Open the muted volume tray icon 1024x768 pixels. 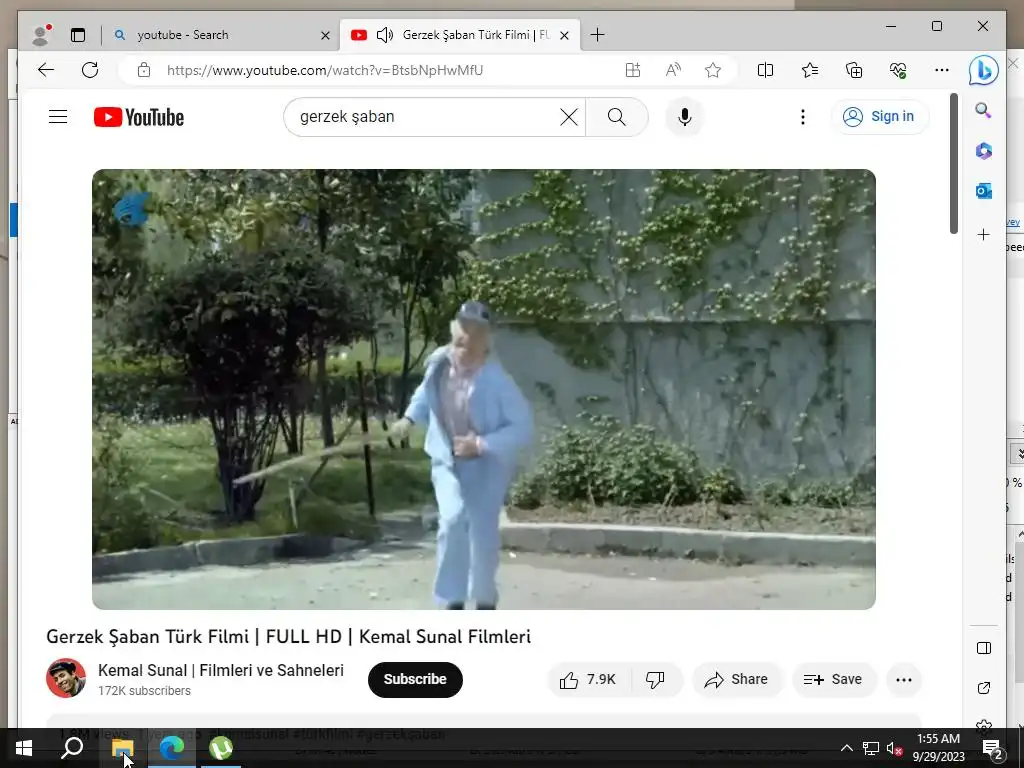click(895, 748)
